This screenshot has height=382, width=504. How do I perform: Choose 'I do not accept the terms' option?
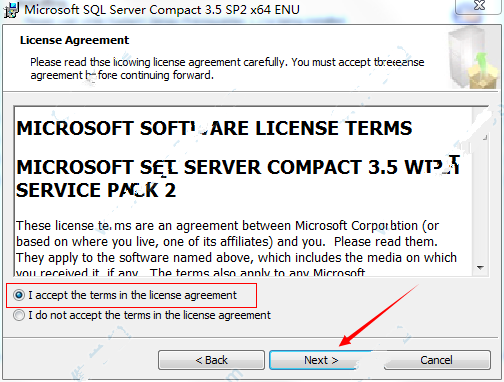(19, 315)
